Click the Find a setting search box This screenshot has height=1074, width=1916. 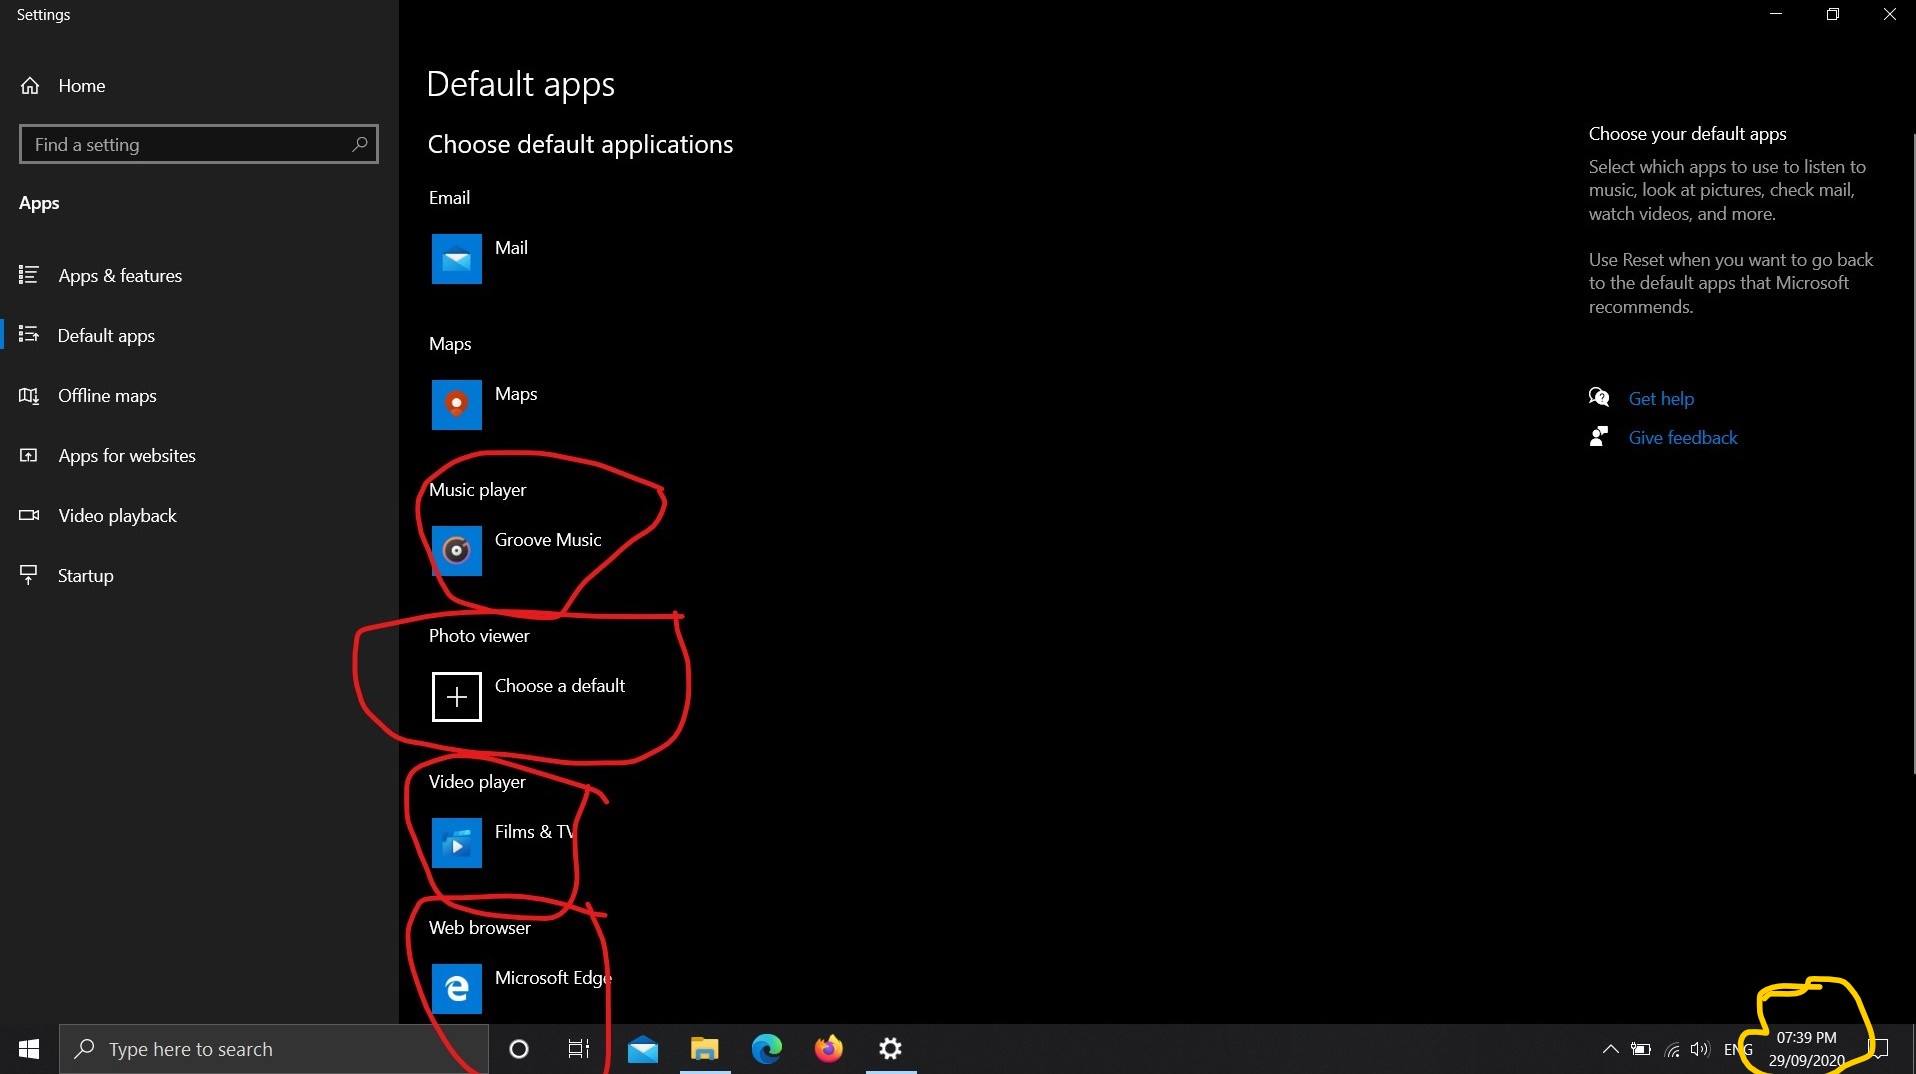198,144
